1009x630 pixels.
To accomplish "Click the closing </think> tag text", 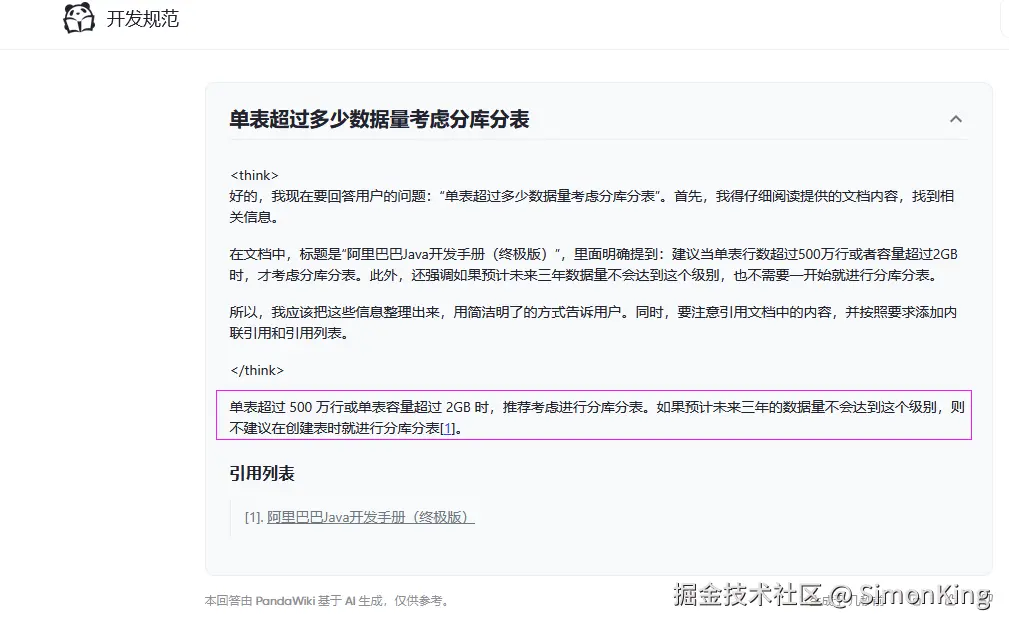I will coord(257,370).
